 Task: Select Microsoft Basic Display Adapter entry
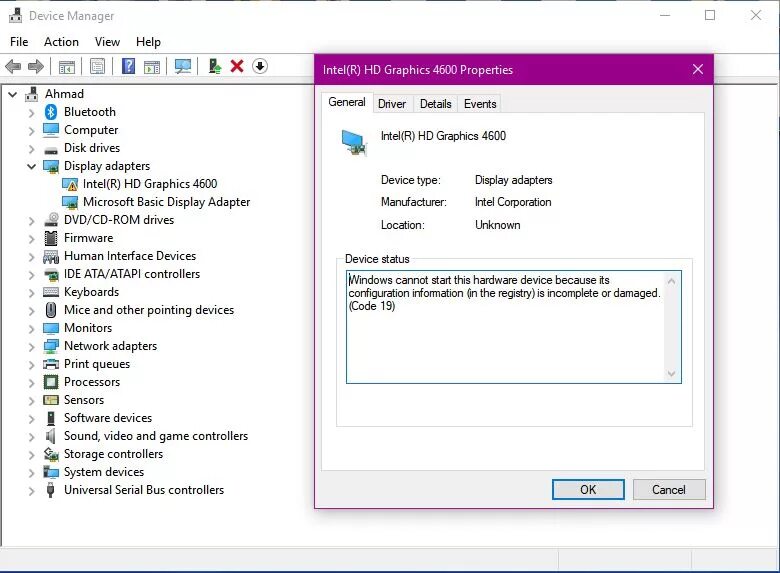coord(166,201)
